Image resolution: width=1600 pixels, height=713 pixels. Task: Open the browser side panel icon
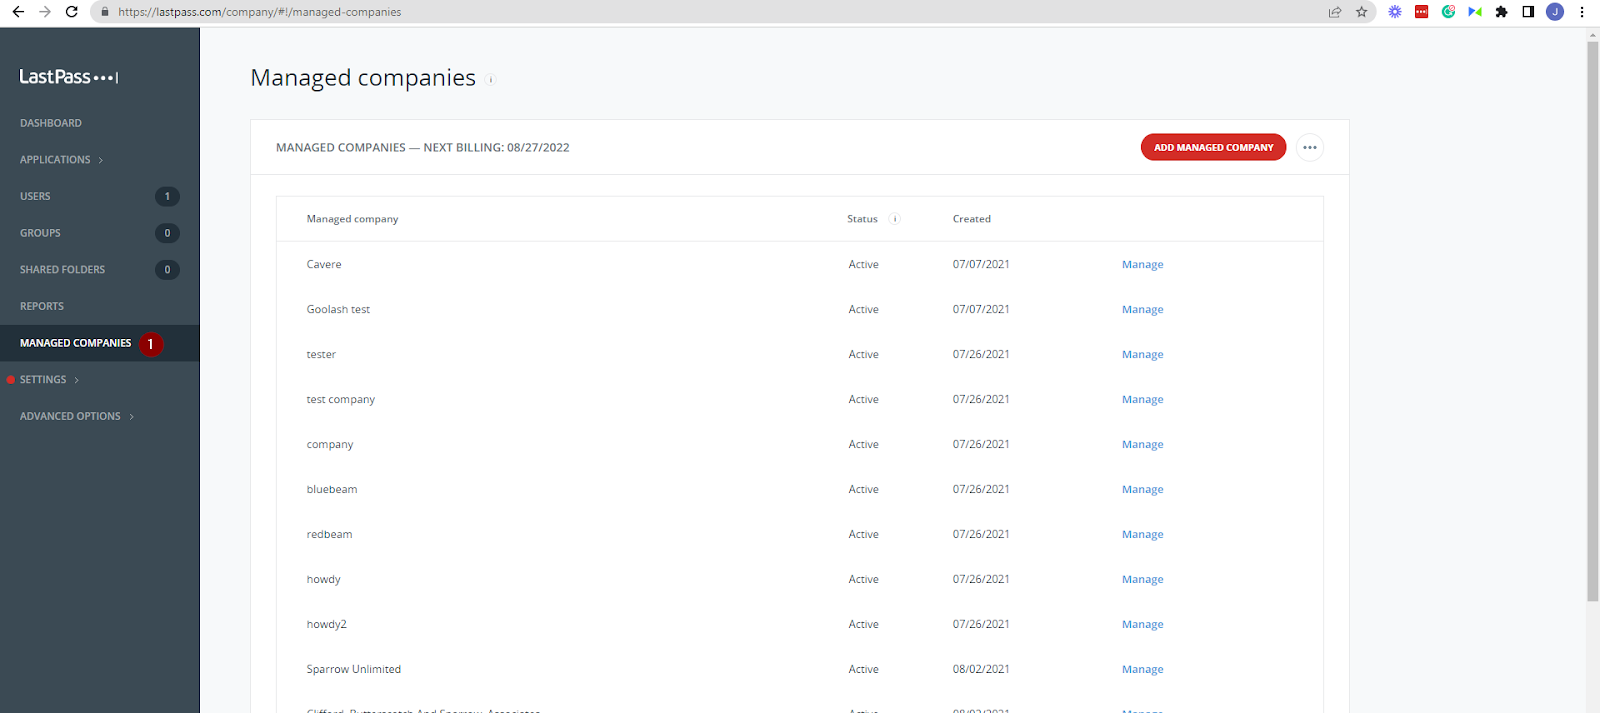(x=1528, y=12)
